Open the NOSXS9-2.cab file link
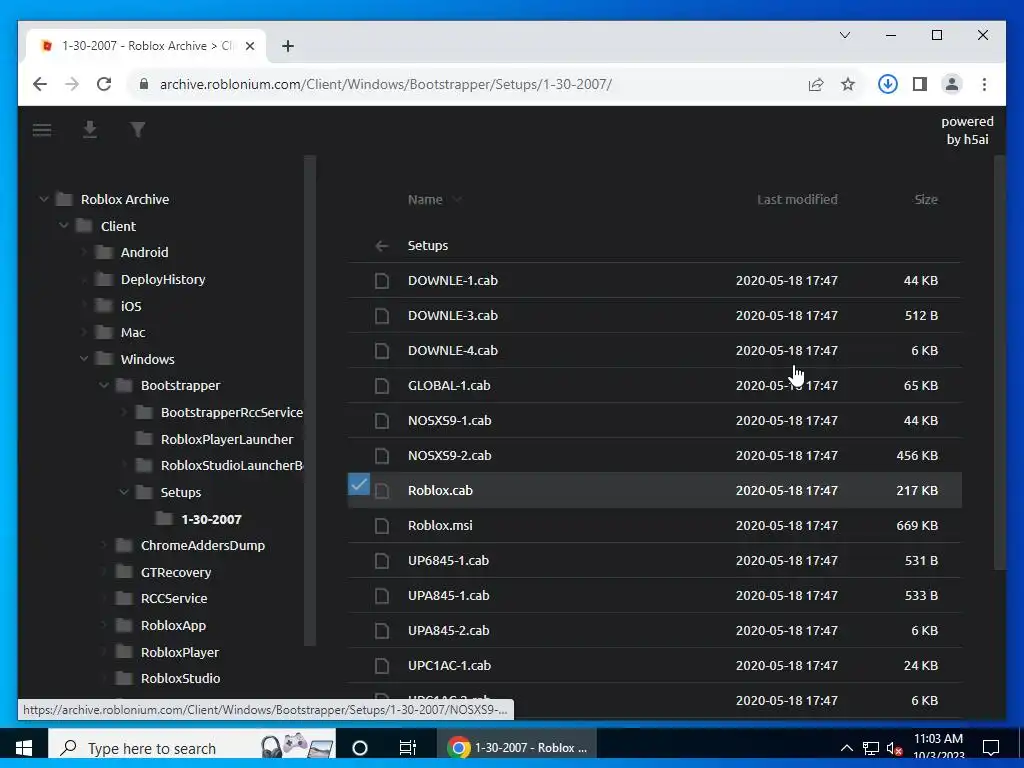 [449, 456]
